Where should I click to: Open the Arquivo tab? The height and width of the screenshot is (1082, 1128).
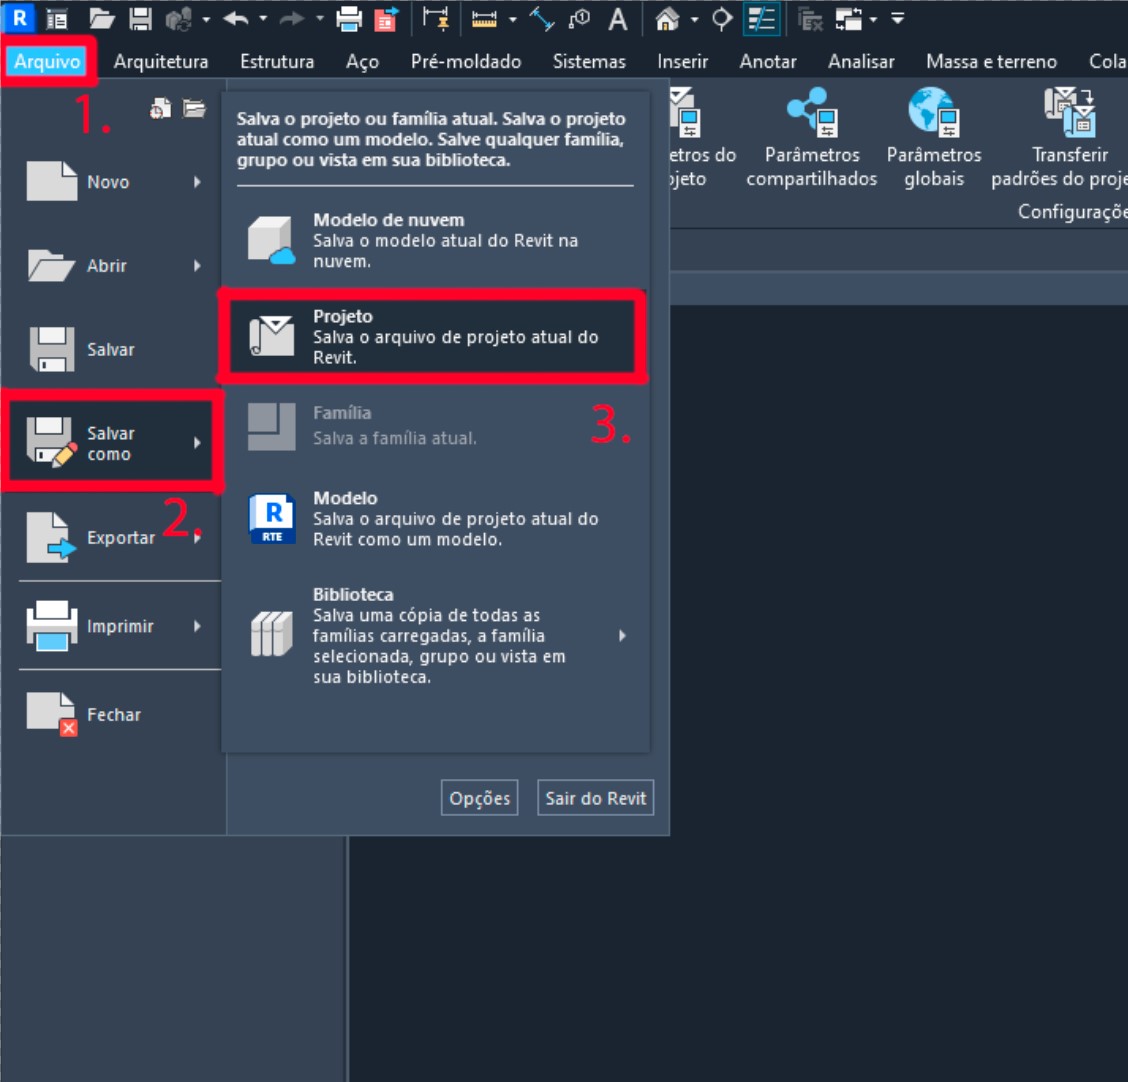click(x=47, y=61)
